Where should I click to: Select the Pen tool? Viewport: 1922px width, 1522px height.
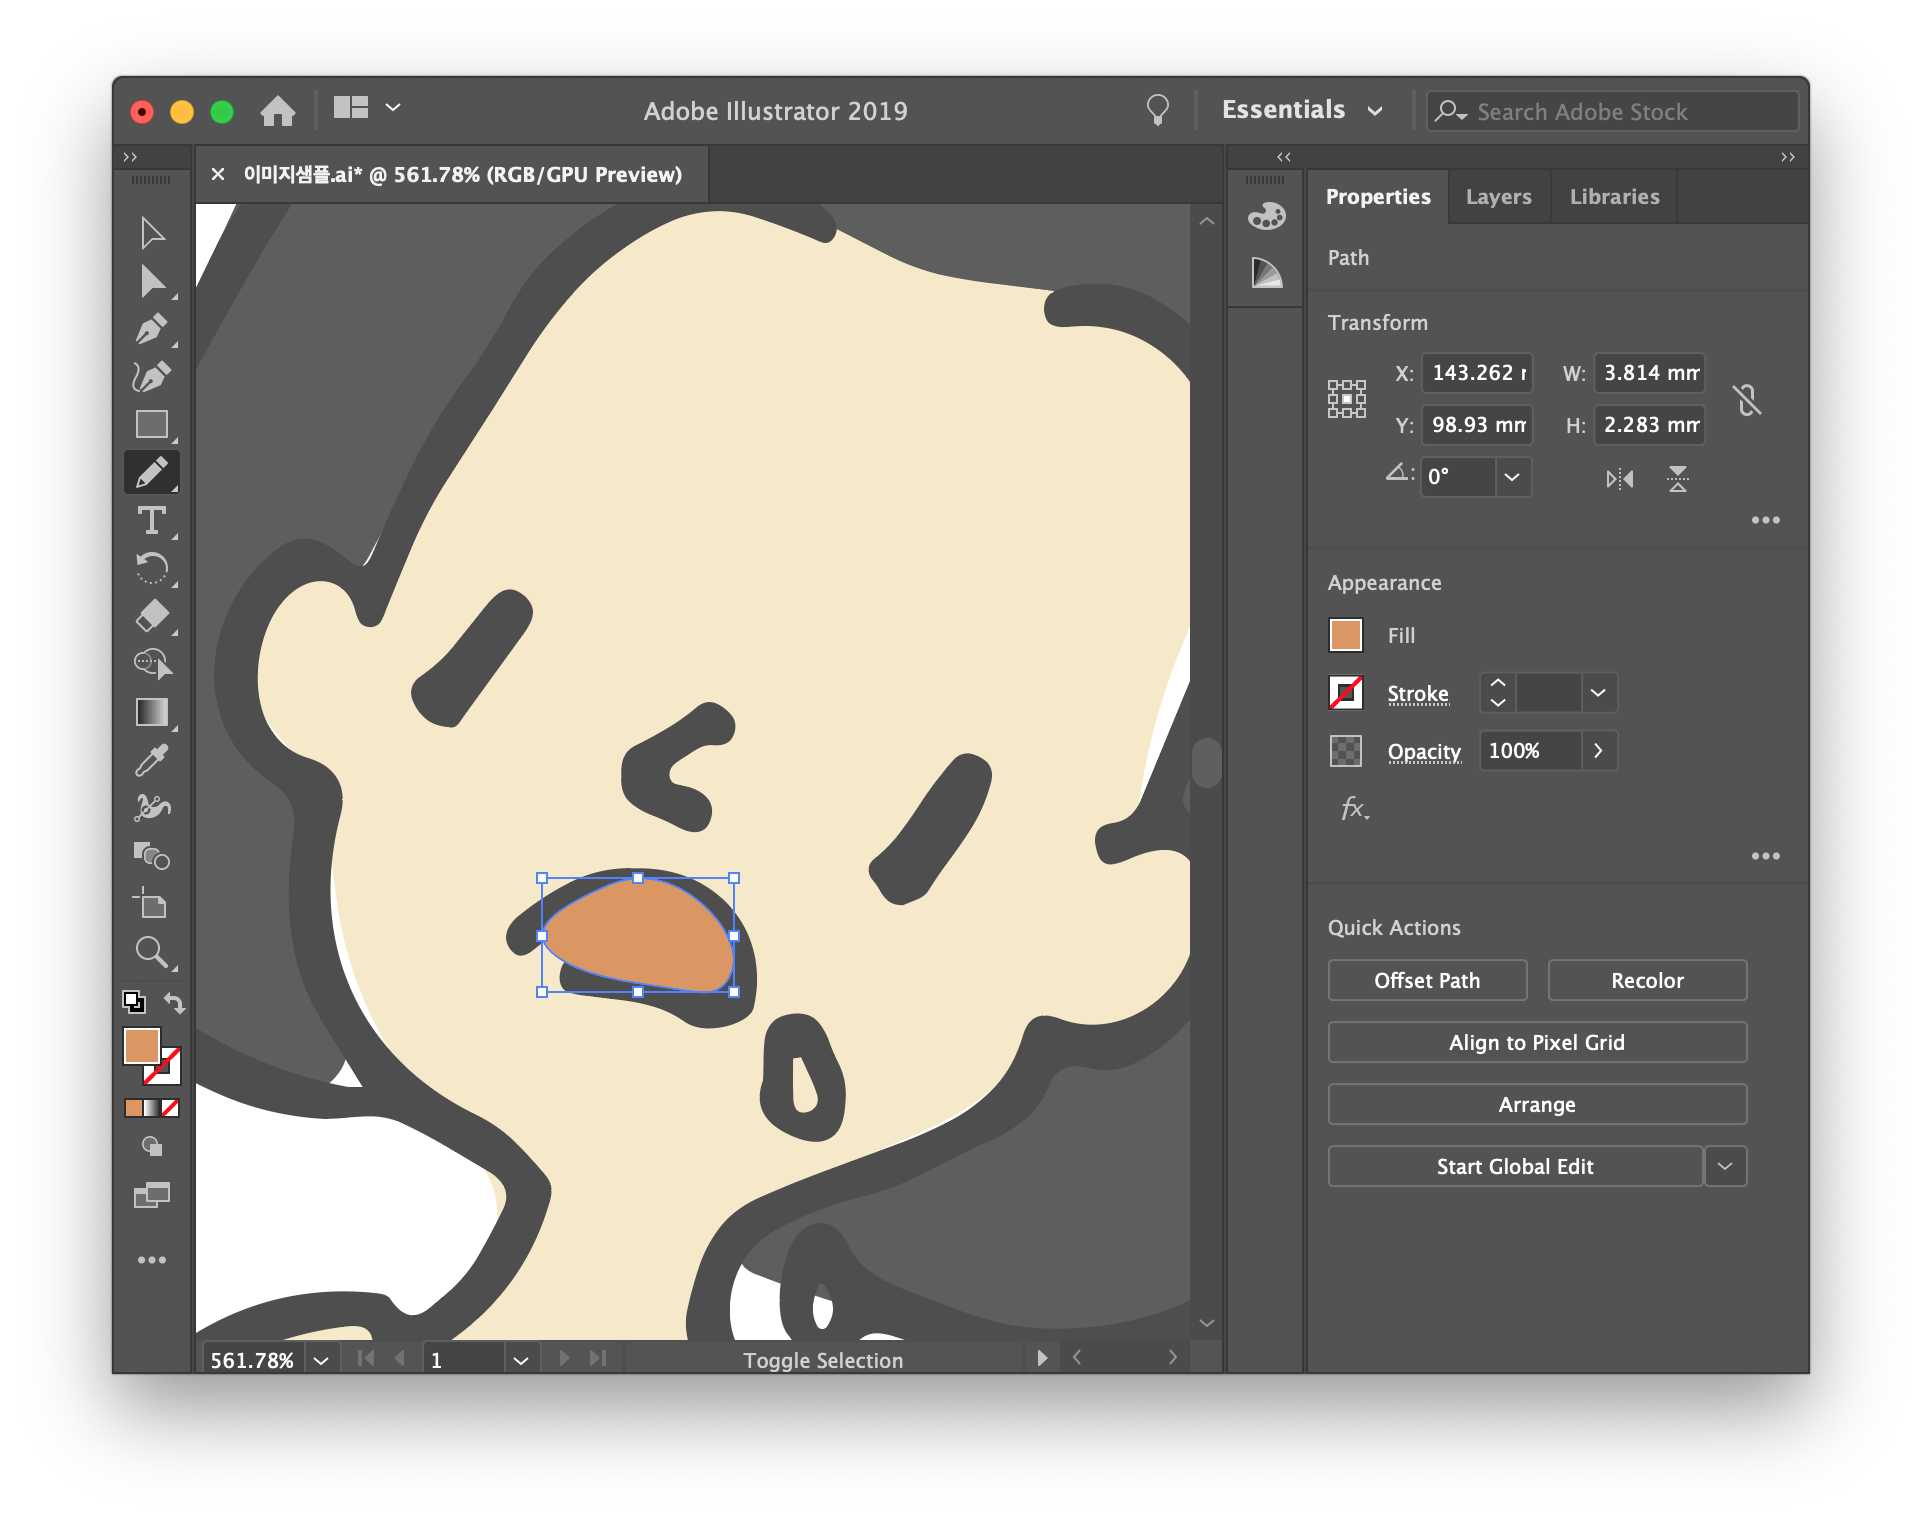click(x=152, y=329)
